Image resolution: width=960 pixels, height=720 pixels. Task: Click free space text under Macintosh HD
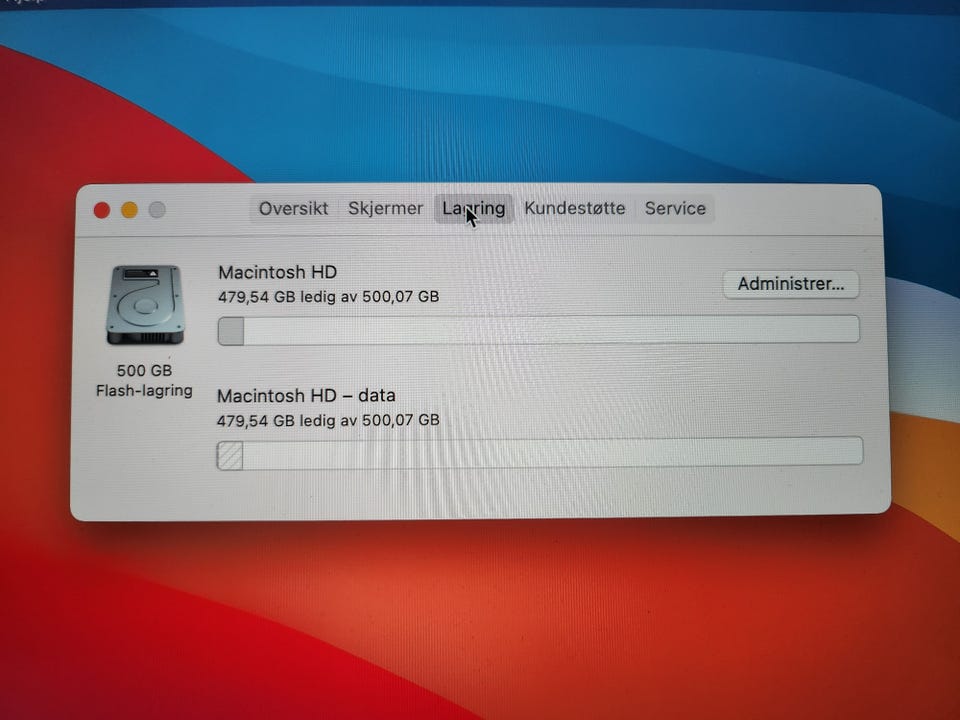pos(329,297)
